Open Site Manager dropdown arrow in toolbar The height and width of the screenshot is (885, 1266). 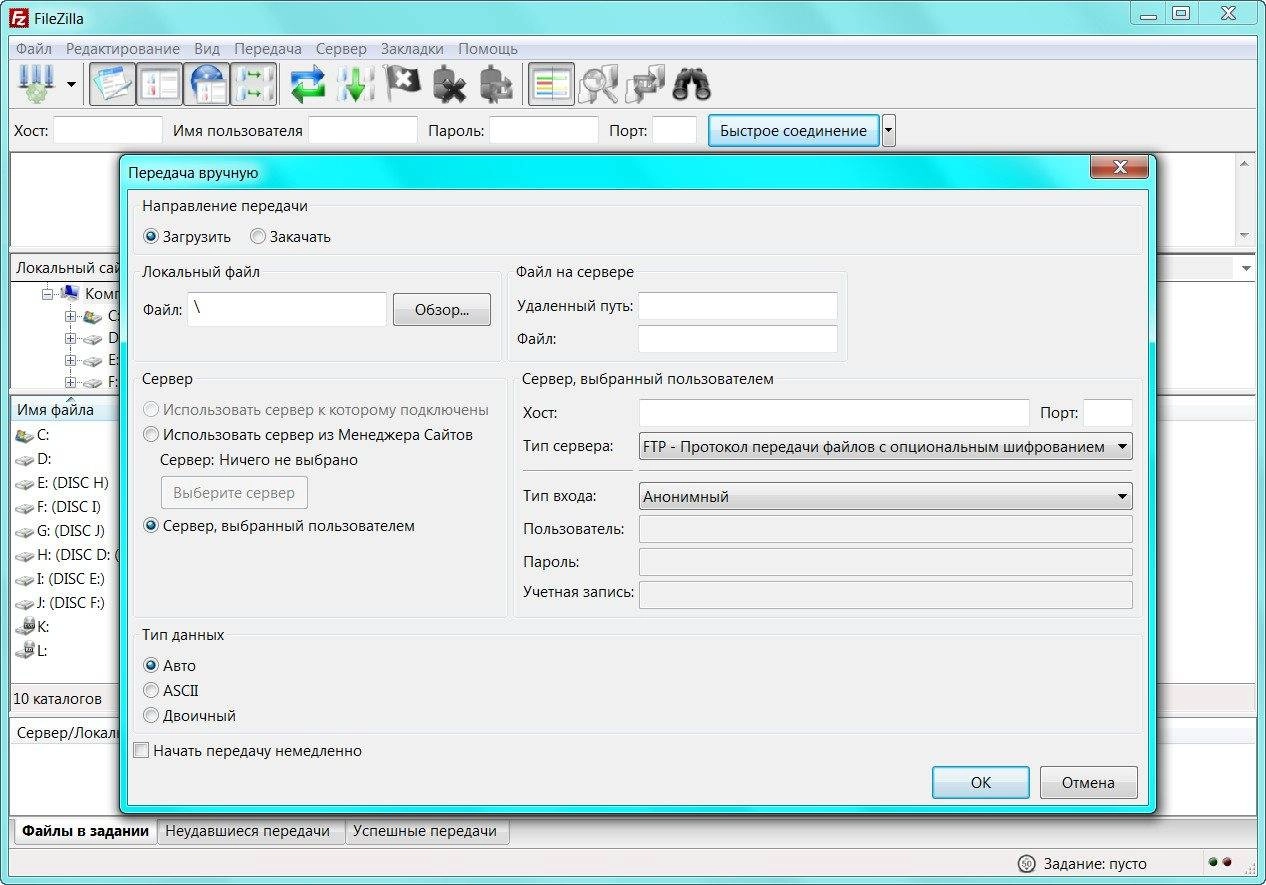(71, 85)
